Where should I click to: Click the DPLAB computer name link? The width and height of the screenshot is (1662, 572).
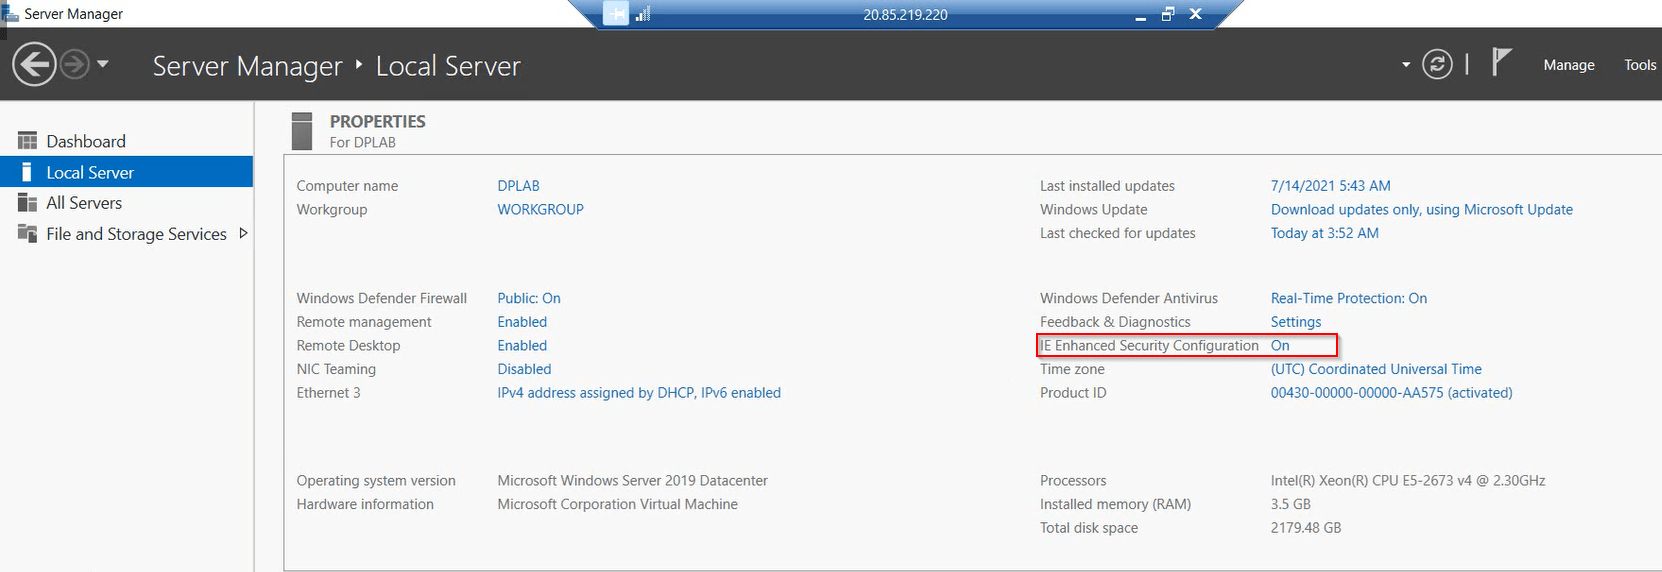(518, 186)
